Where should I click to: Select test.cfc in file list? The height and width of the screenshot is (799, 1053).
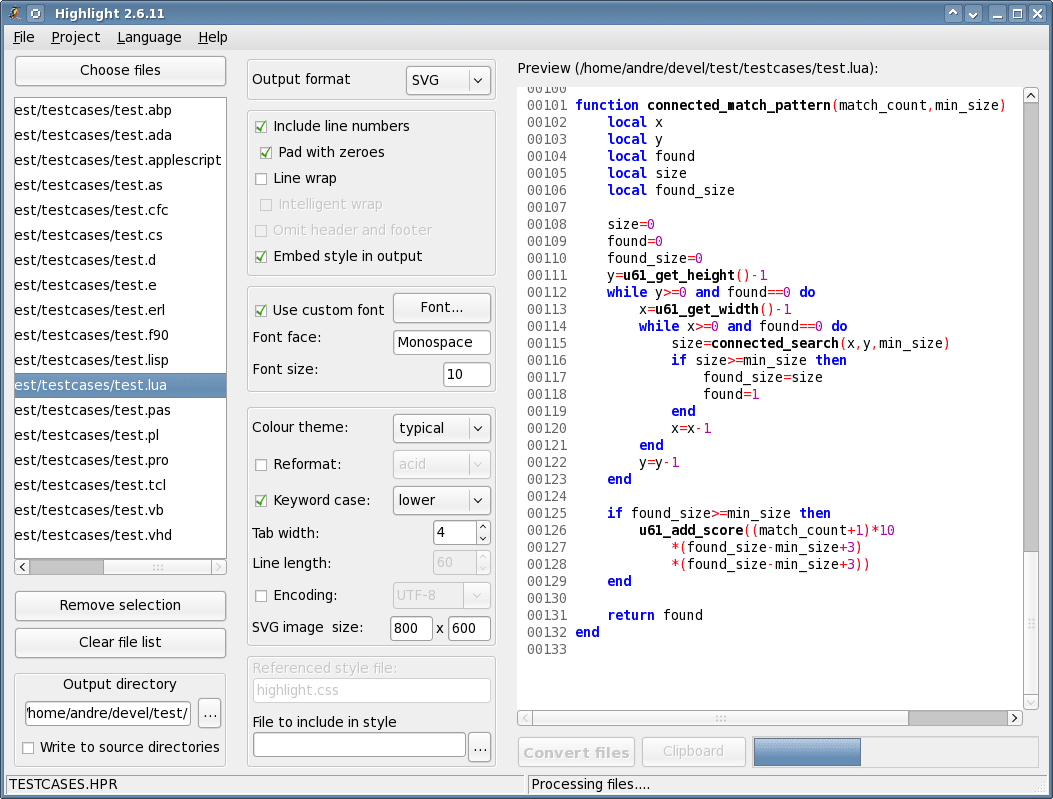120,210
